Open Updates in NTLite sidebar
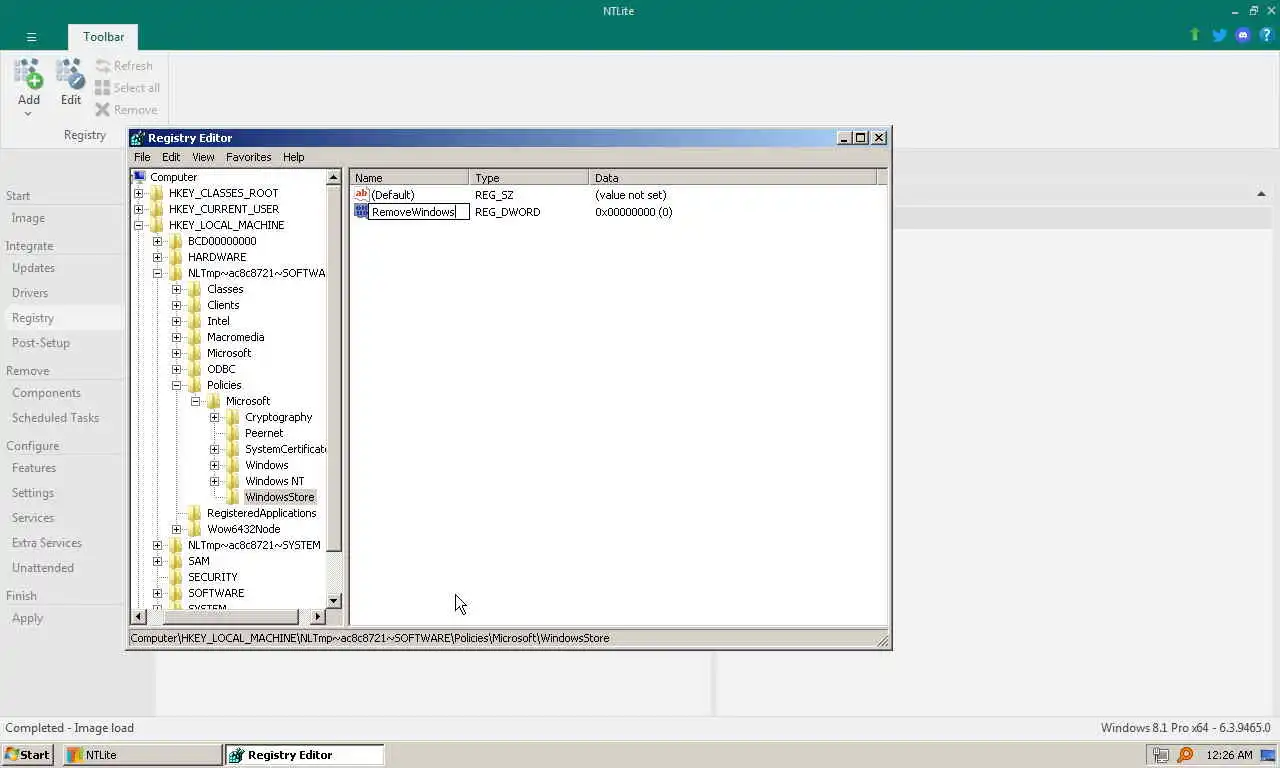 click(x=33, y=268)
